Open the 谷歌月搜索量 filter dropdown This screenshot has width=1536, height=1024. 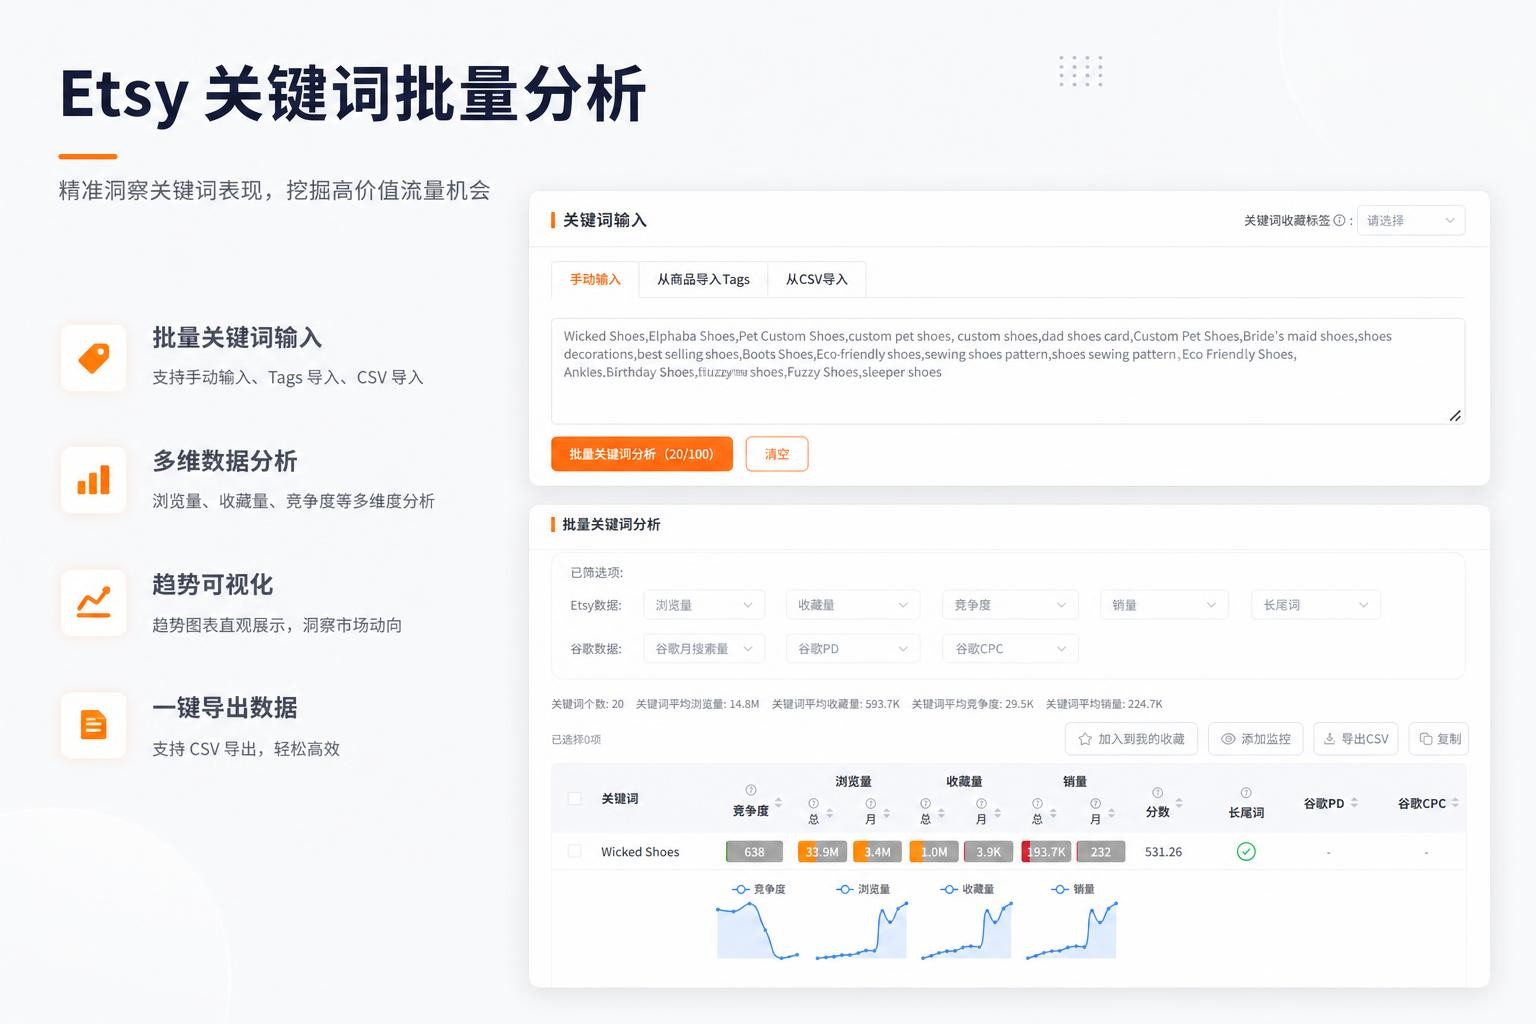tap(704, 649)
